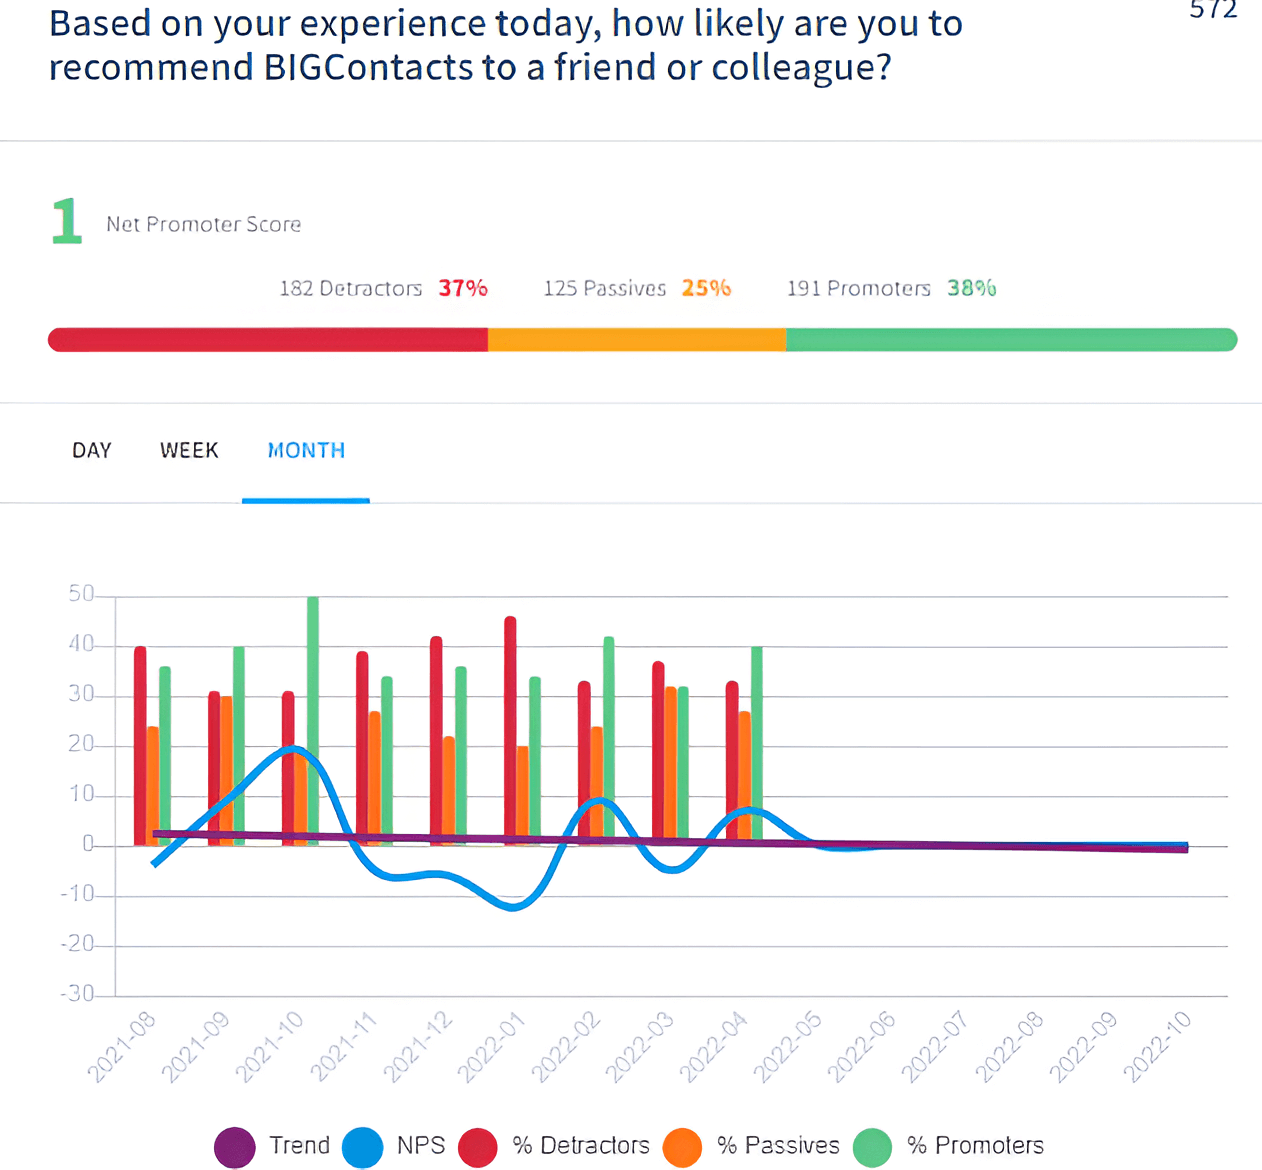The height and width of the screenshot is (1170, 1262).
Task: Click the green Promoters segment of score bar
Action: [x=1012, y=340]
